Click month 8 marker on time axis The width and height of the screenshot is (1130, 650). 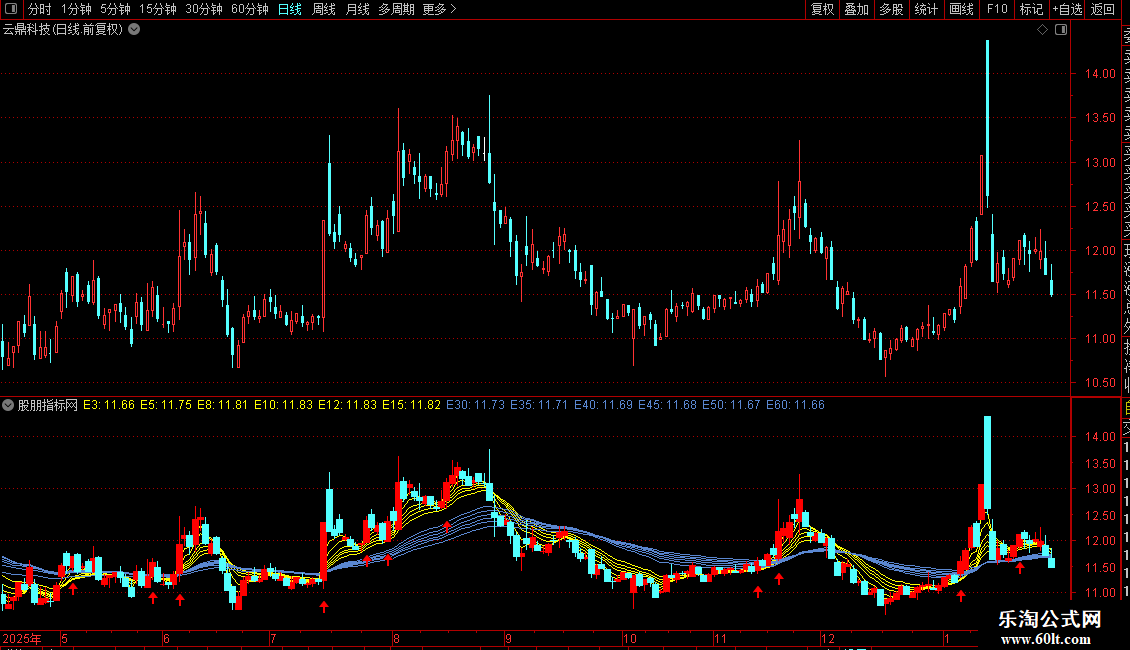(396, 638)
